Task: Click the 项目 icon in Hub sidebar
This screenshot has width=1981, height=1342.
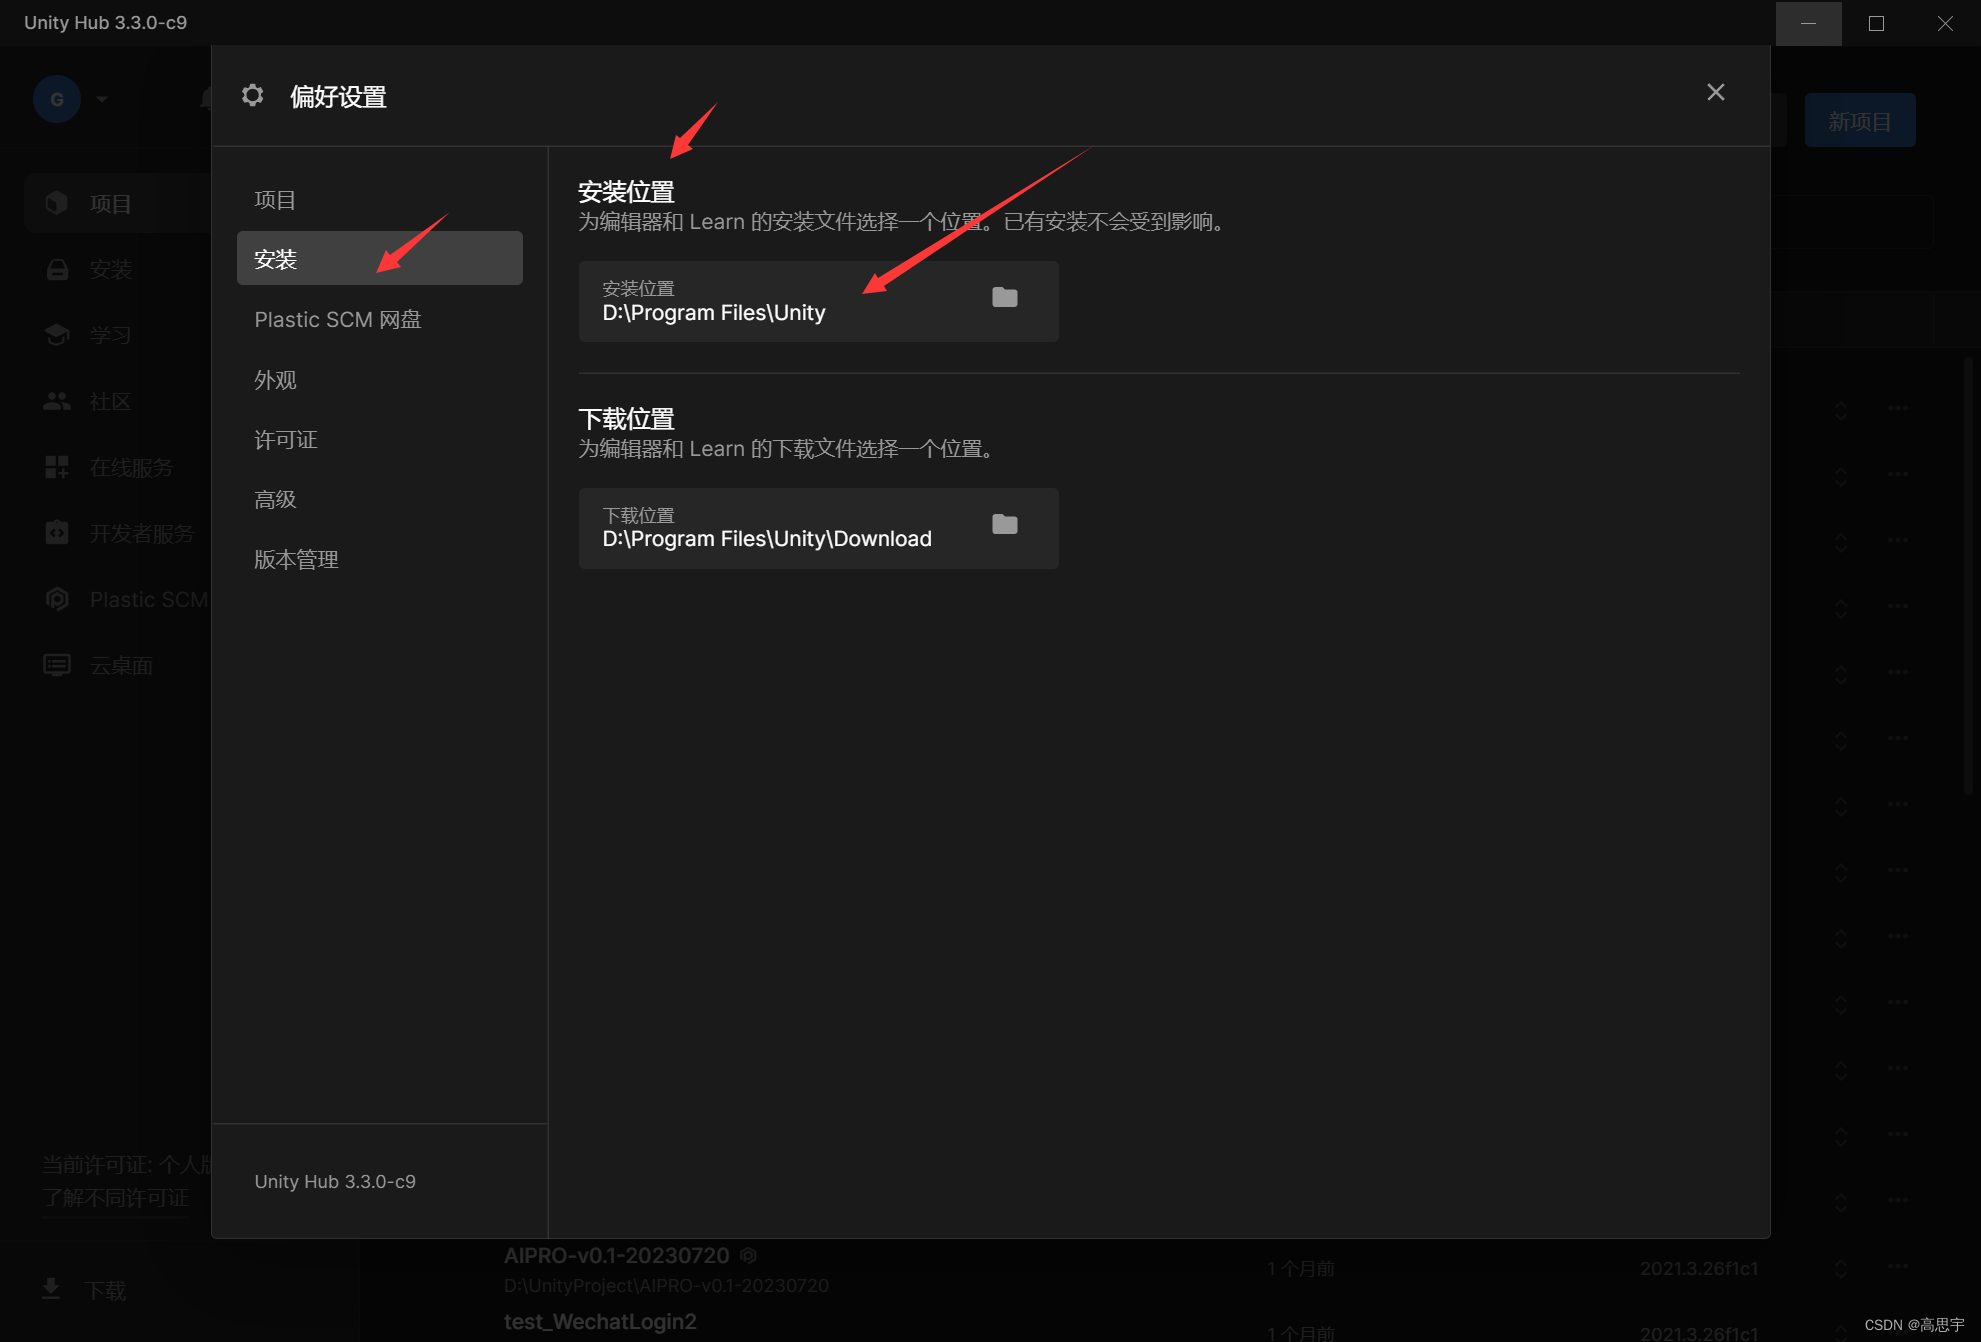Action: click(x=57, y=203)
